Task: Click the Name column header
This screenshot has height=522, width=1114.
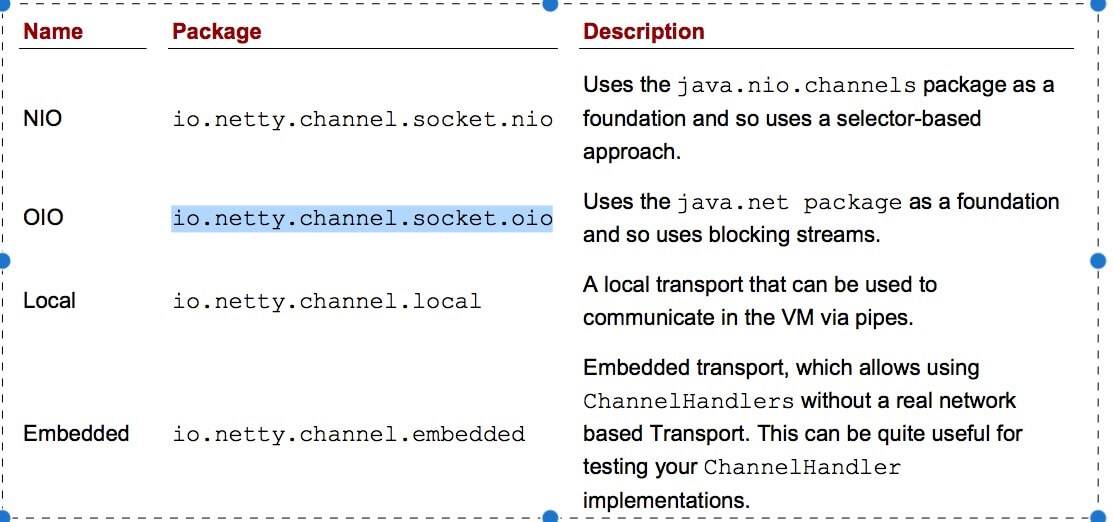Action: [53, 31]
